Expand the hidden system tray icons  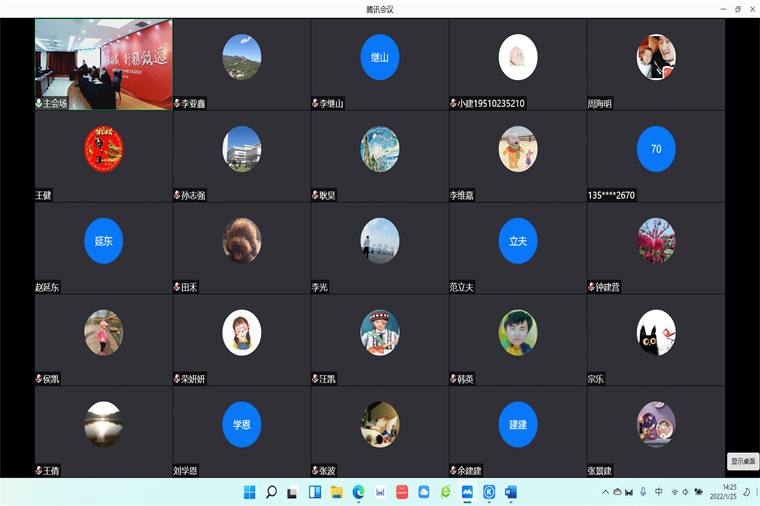point(605,492)
